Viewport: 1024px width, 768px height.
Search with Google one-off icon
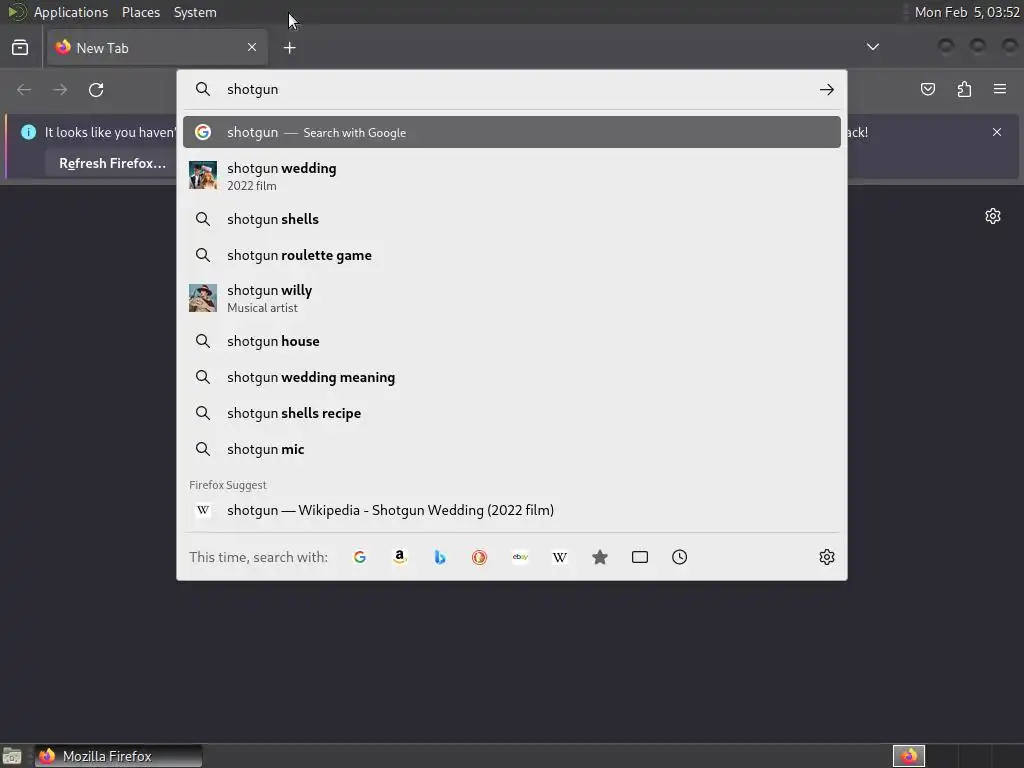[360, 557]
